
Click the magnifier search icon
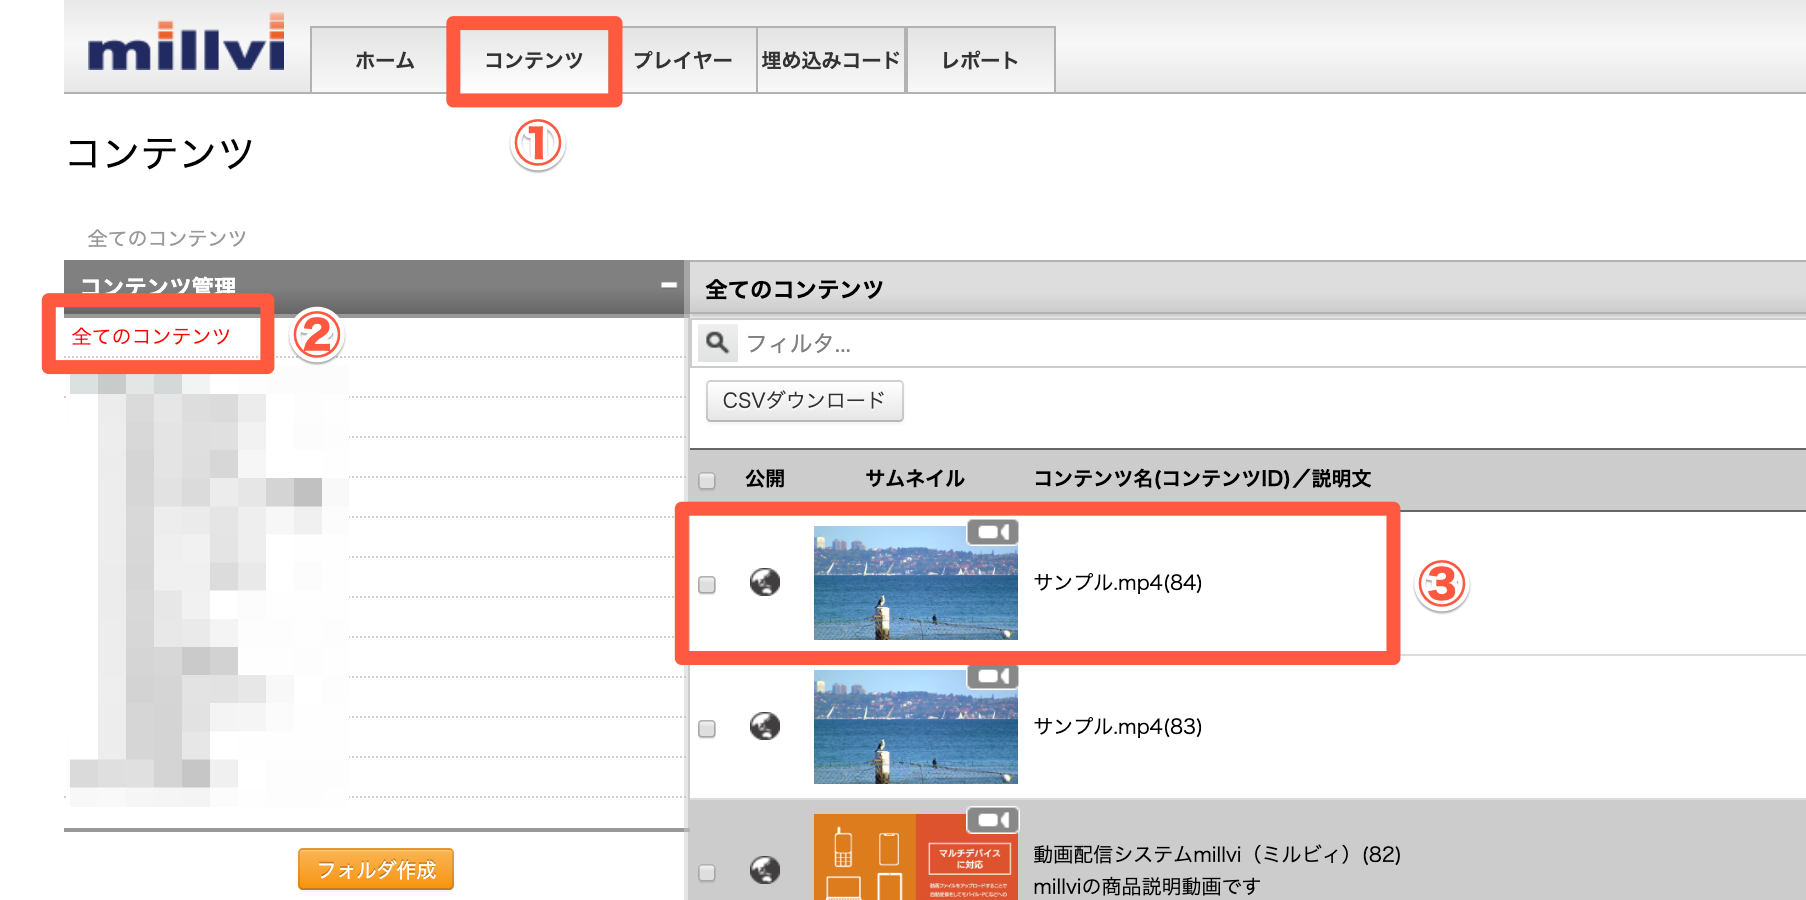point(717,343)
